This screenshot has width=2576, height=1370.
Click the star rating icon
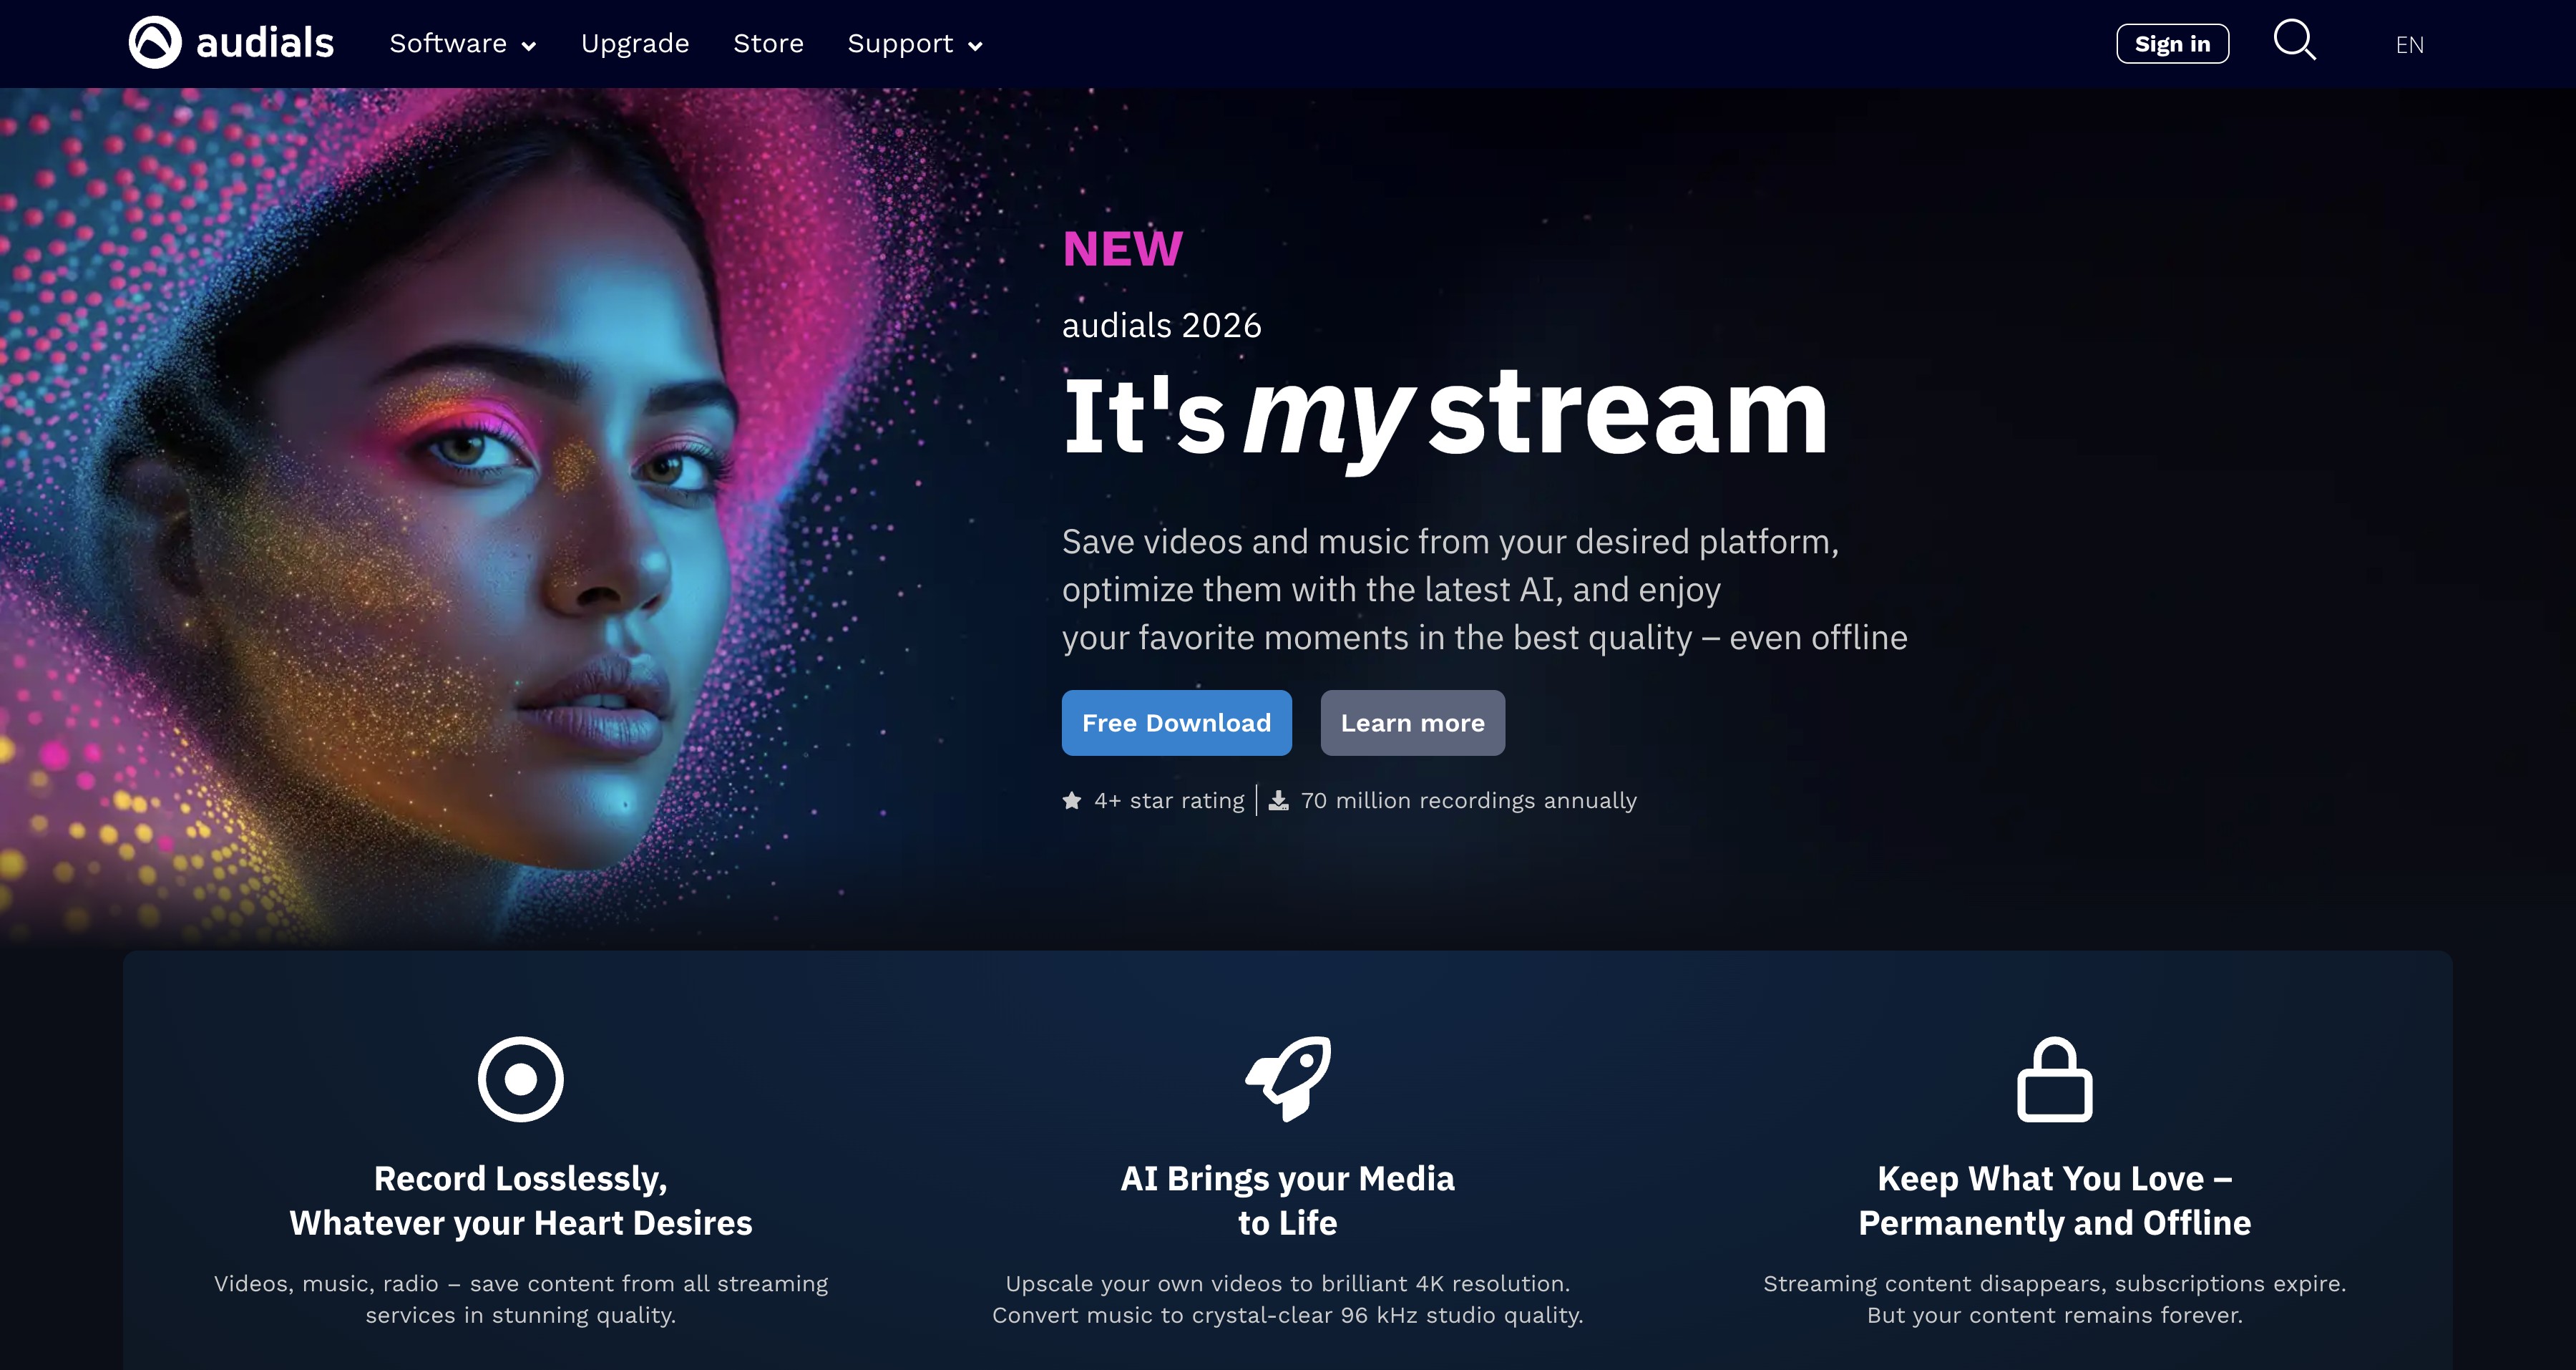[x=1072, y=801]
